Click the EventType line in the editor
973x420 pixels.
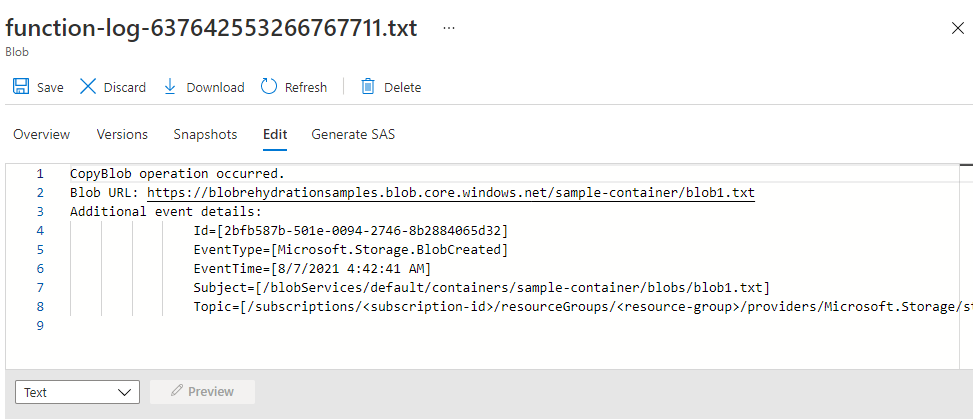tap(350, 250)
